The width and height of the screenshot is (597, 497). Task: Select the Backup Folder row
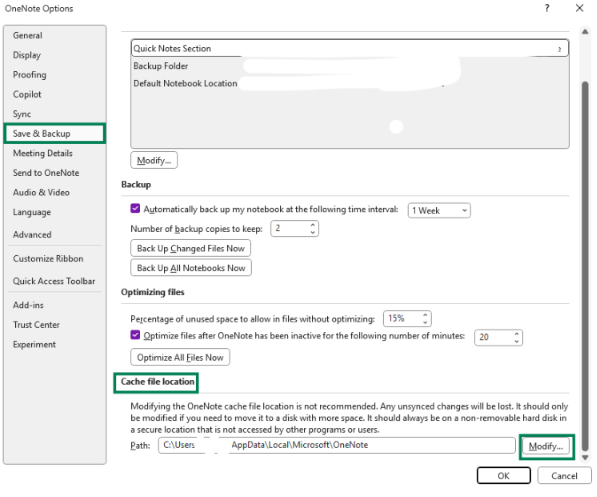(x=350, y=66)
